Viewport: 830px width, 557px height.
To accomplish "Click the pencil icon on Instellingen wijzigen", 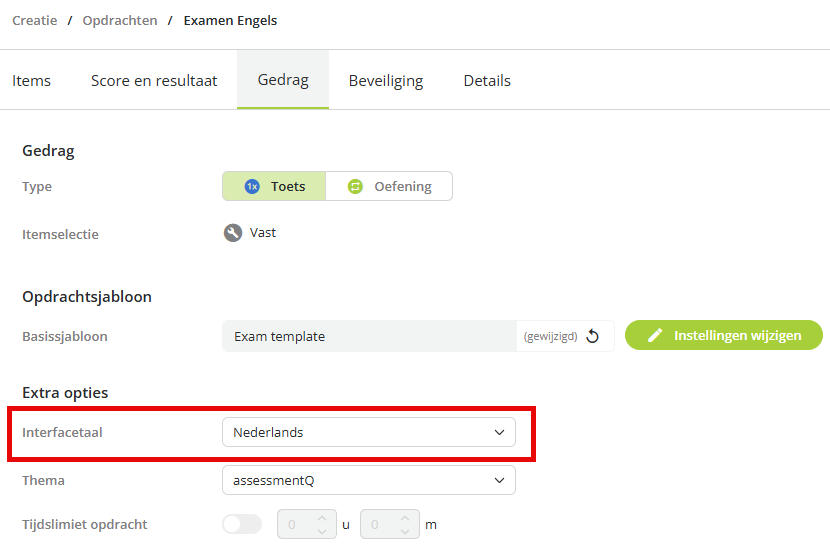I will pyautogui.click(x=655, y=335).
